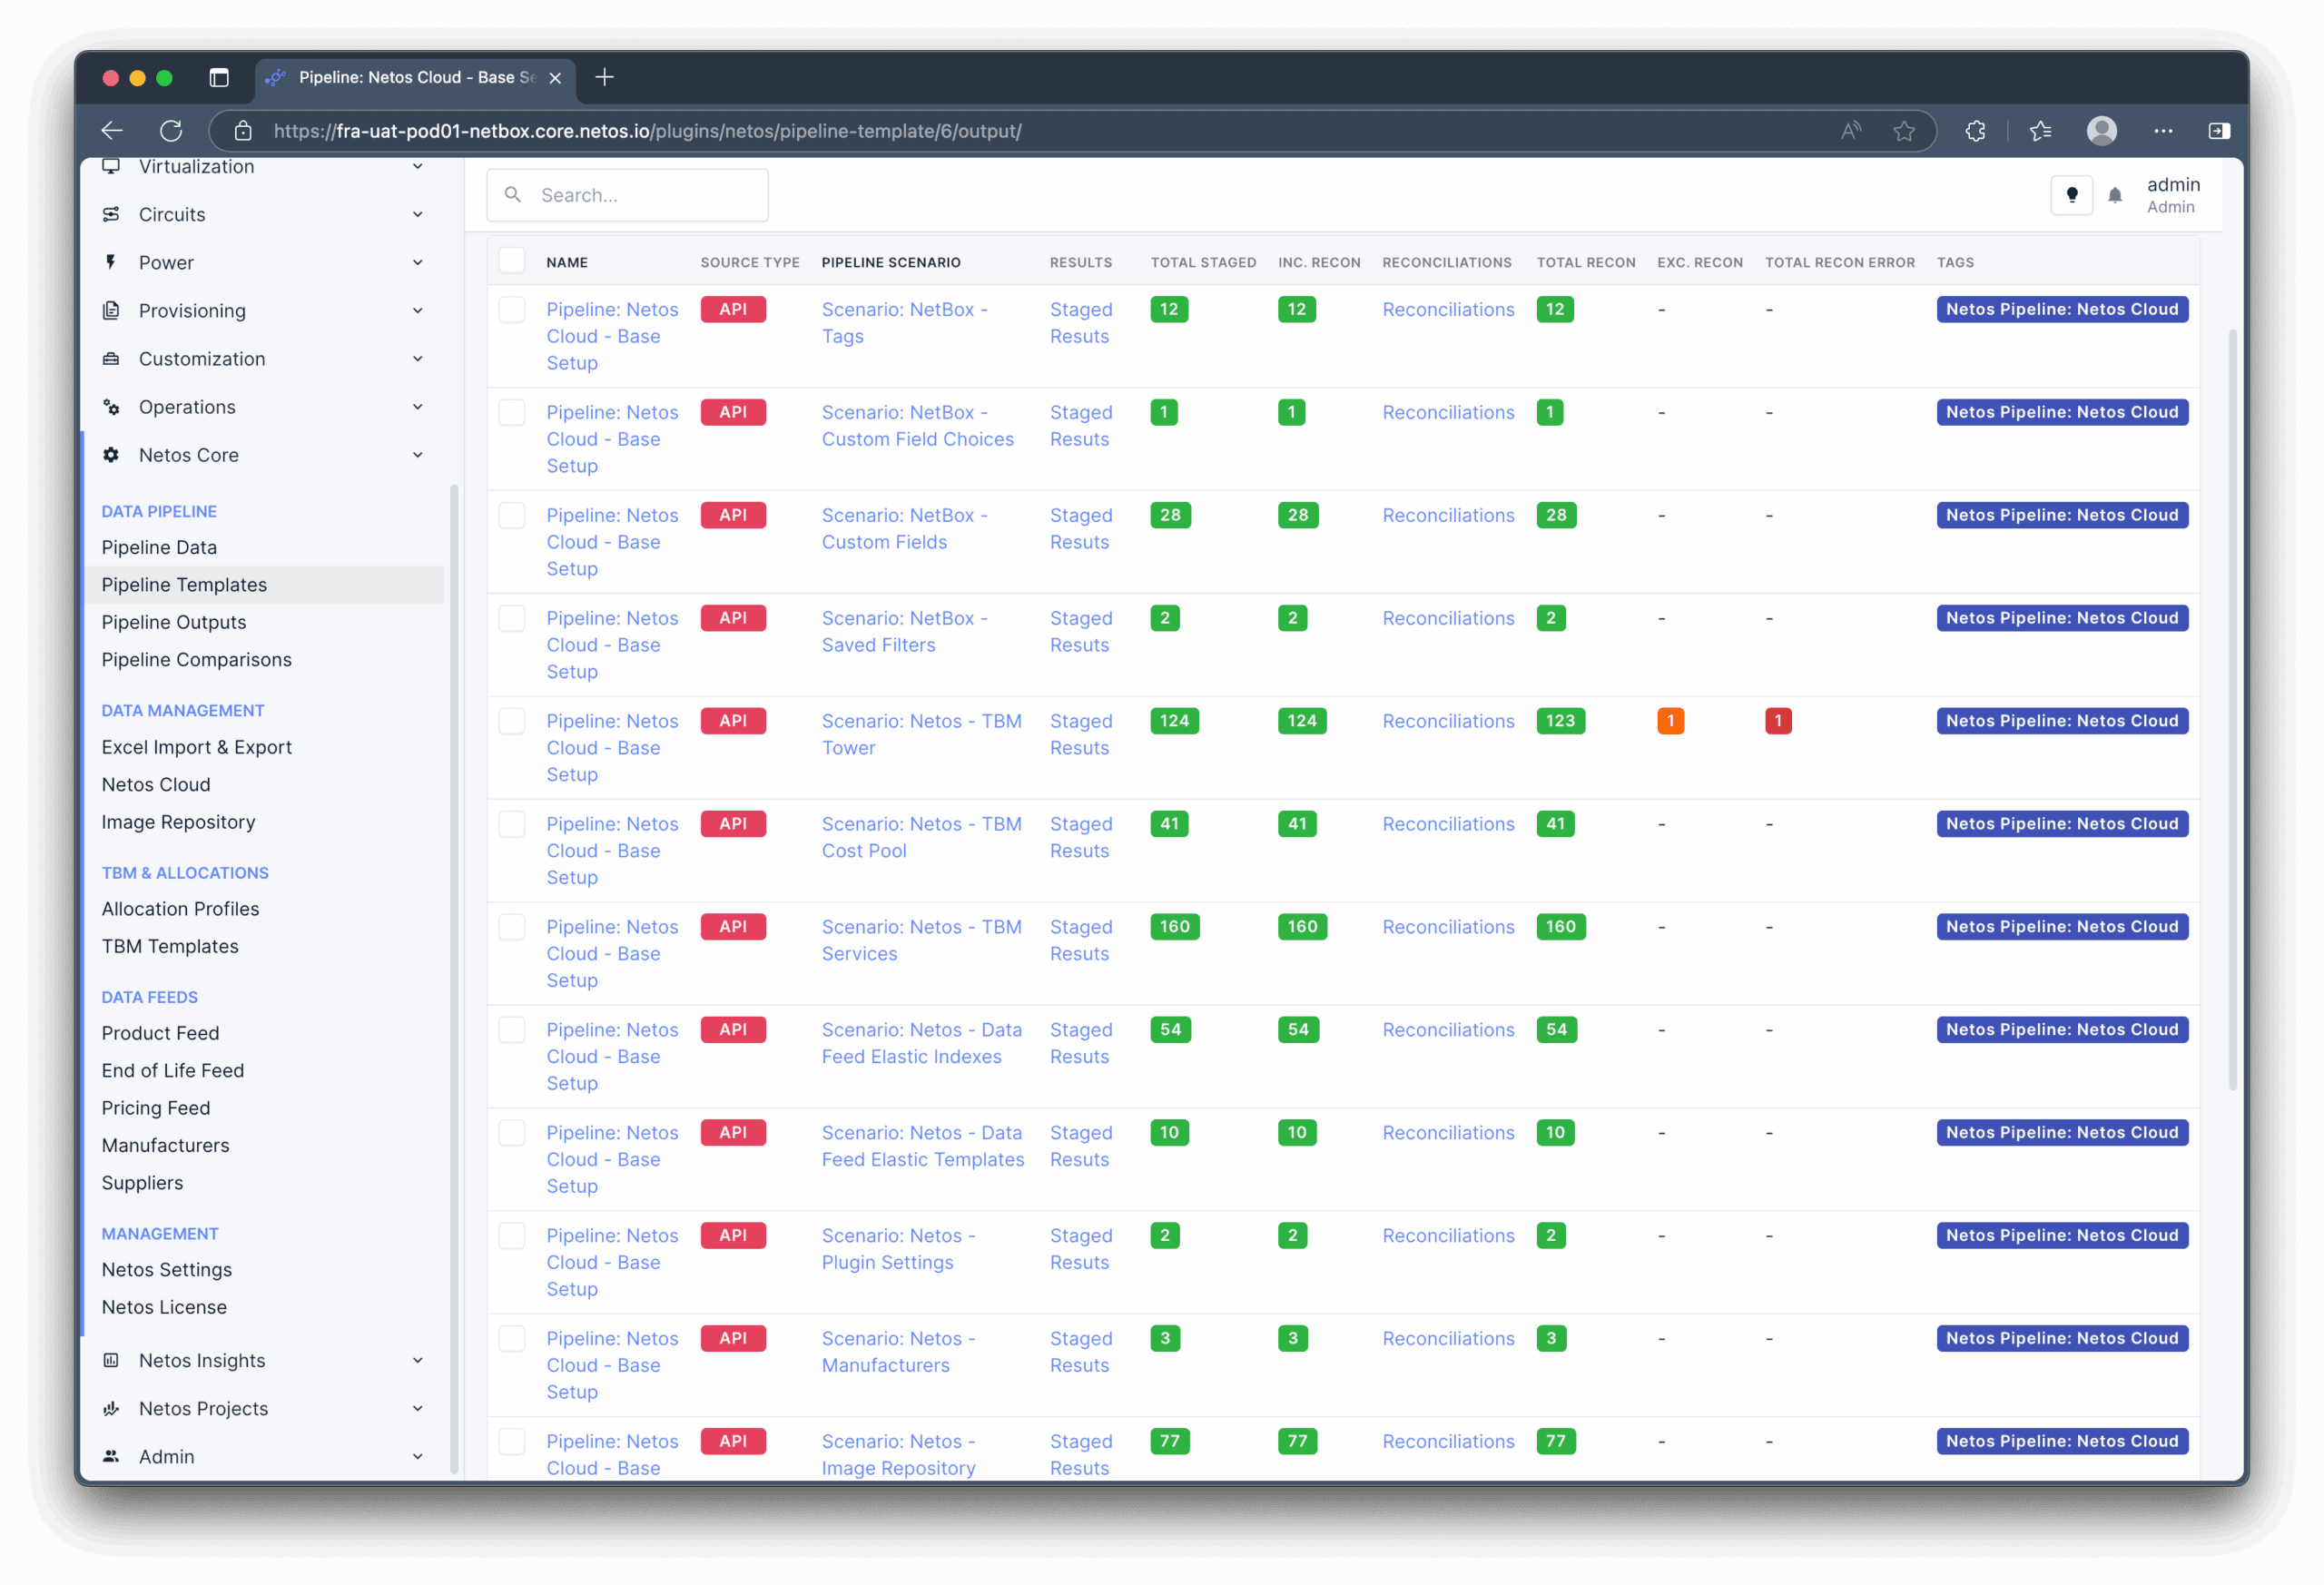Tick the checkbox for the NetBox Tags row
This screenshot has width=2324, height=1585.
click(511, 309)
